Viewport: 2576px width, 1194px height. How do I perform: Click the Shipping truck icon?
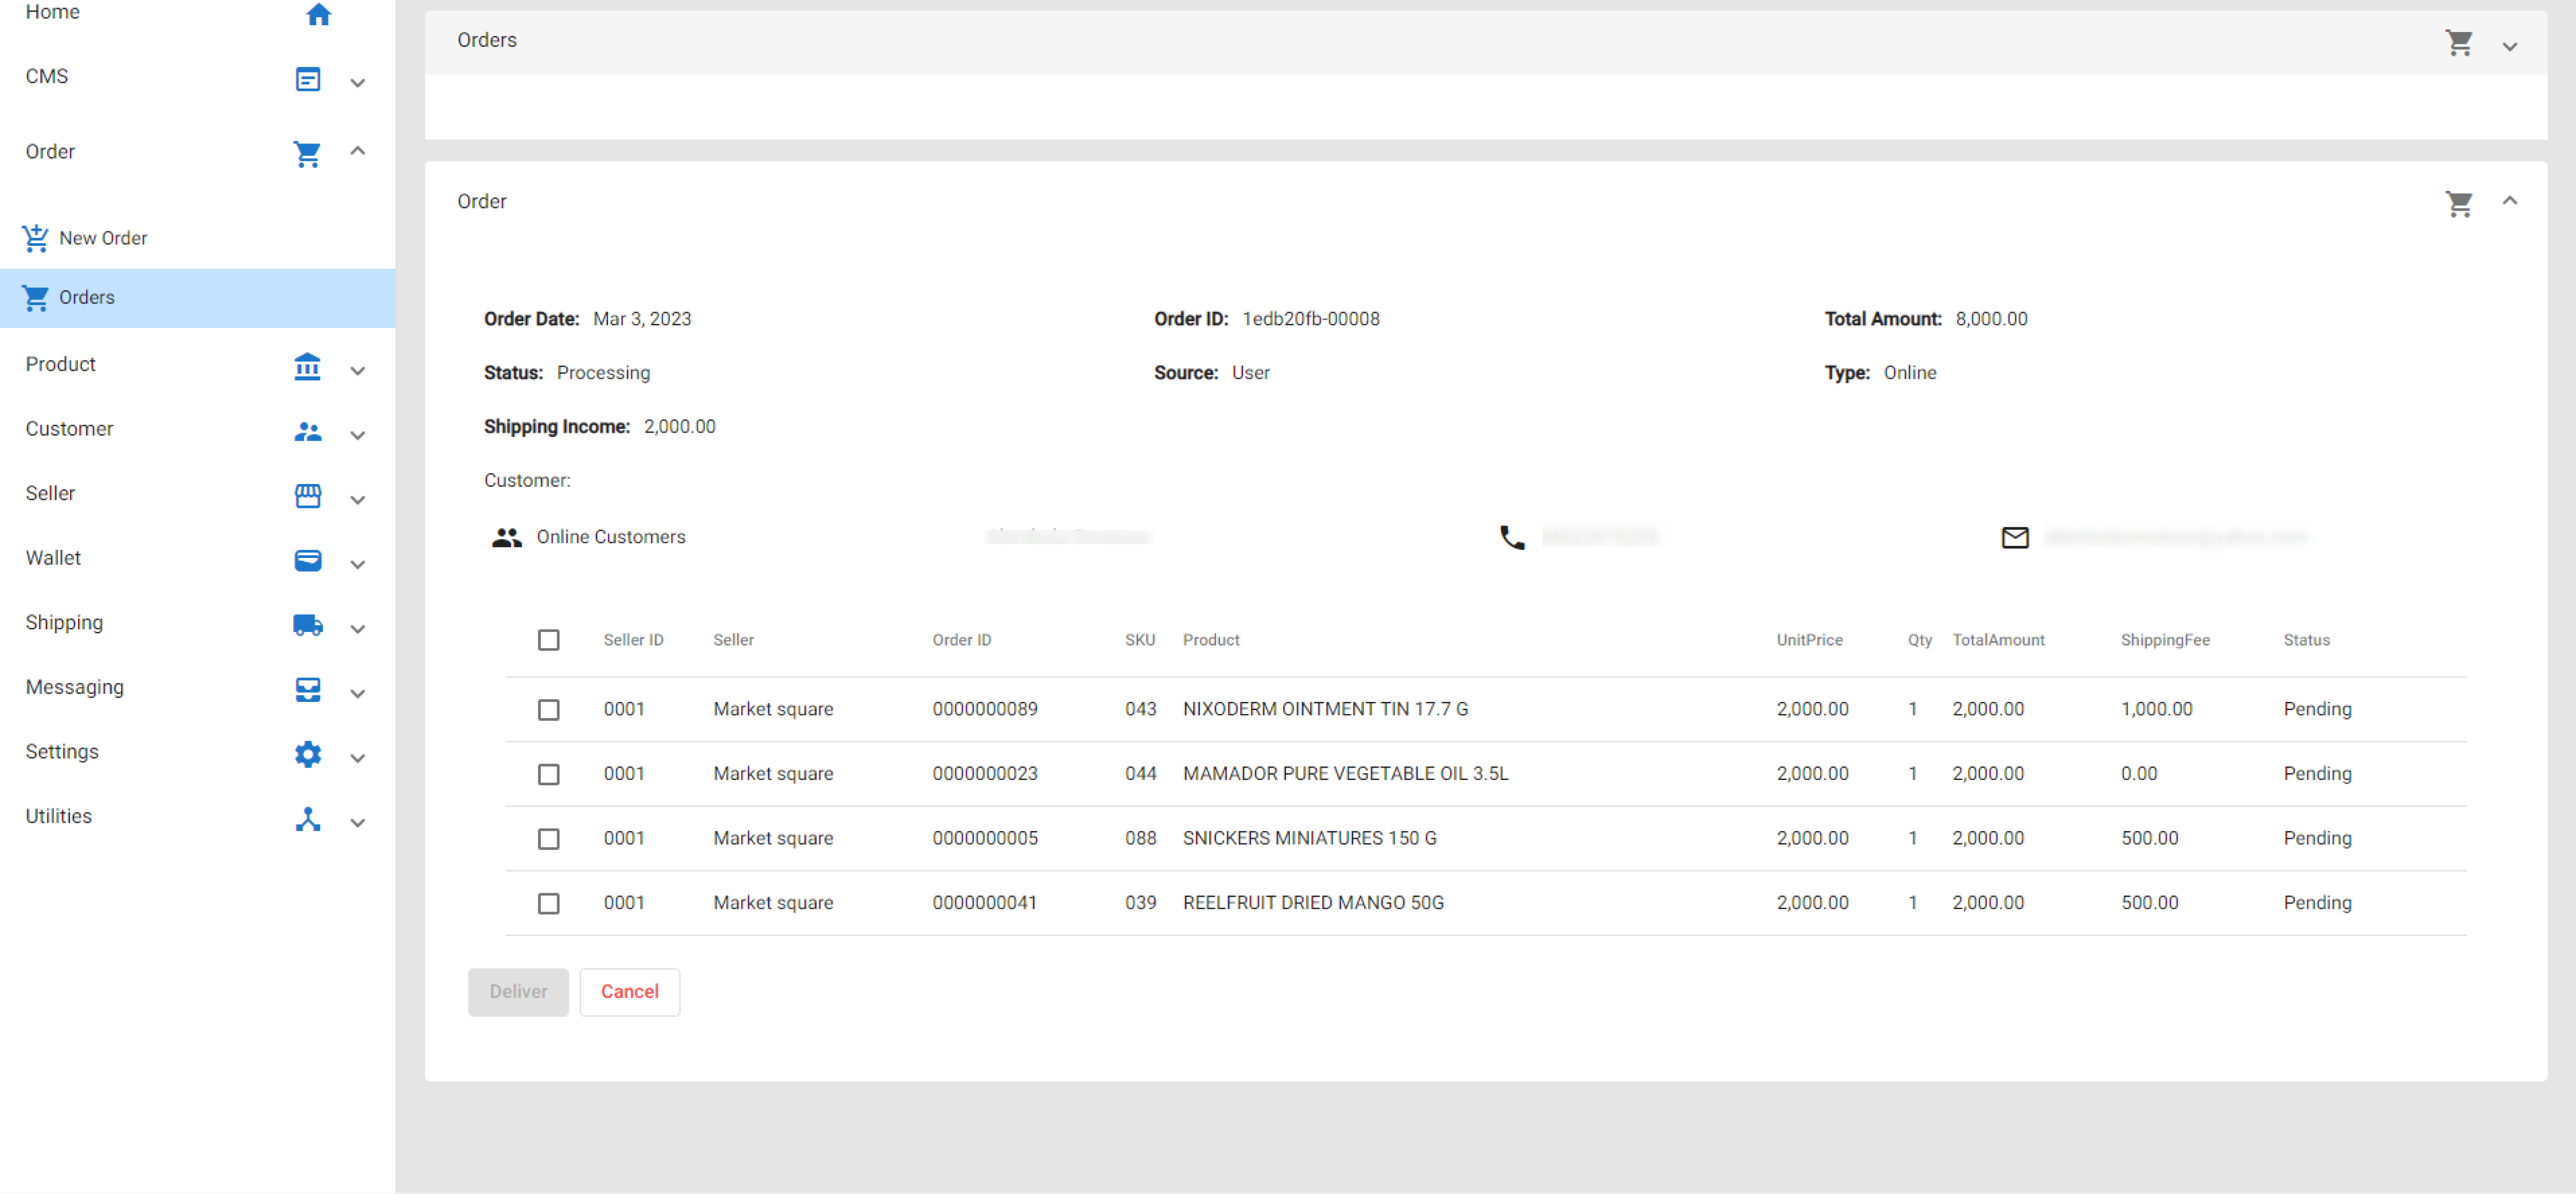307,625
